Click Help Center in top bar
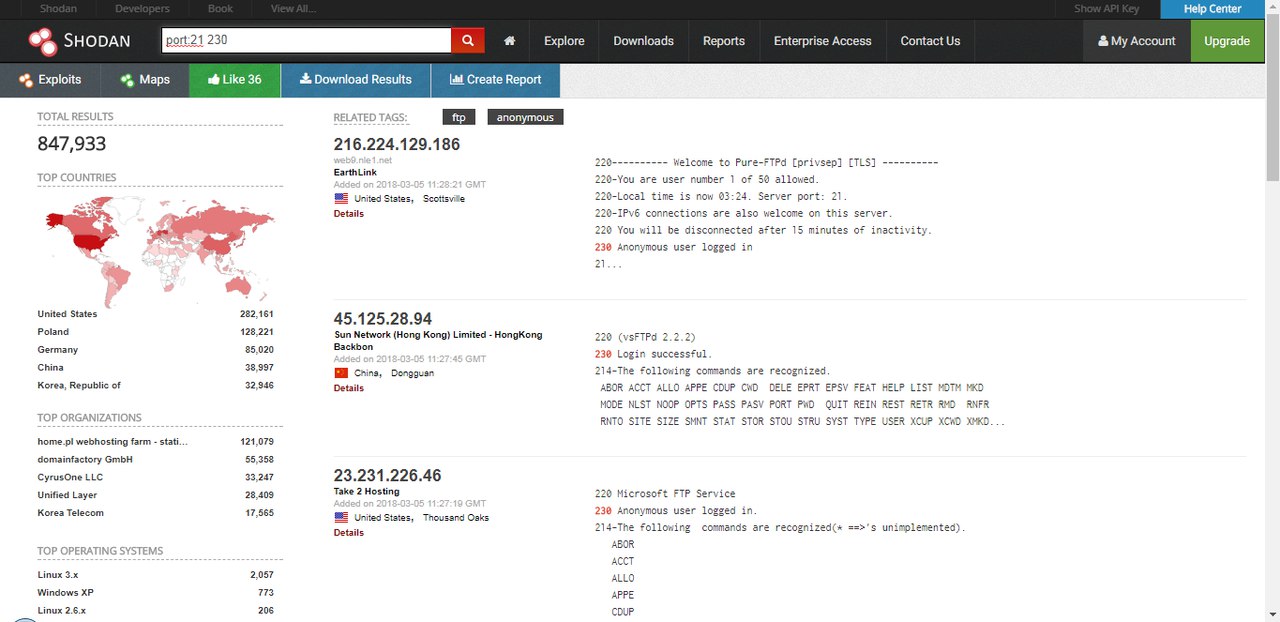The width and height of the screenshot is (1280, 622). pyautogui.click(x=1212, y=9)
